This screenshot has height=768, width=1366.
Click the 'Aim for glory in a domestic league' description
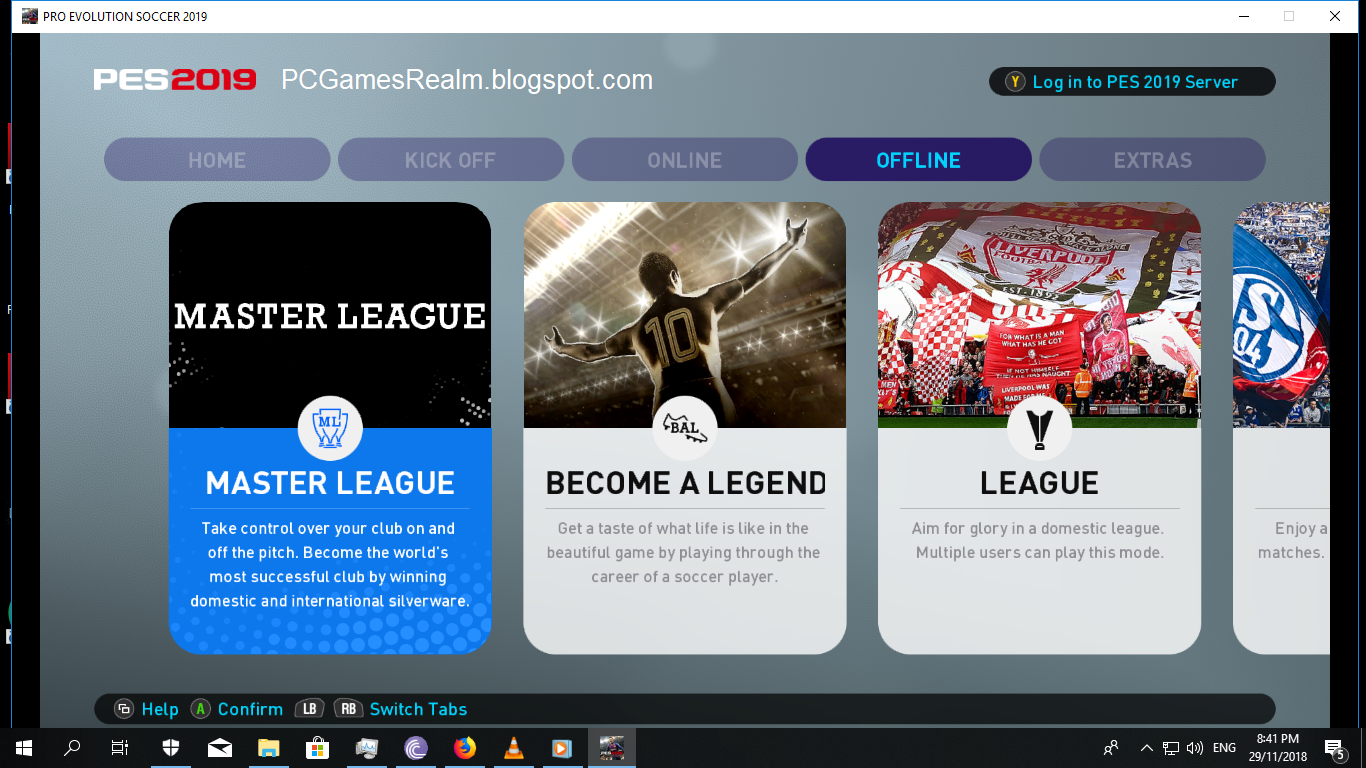(1039, 540)
